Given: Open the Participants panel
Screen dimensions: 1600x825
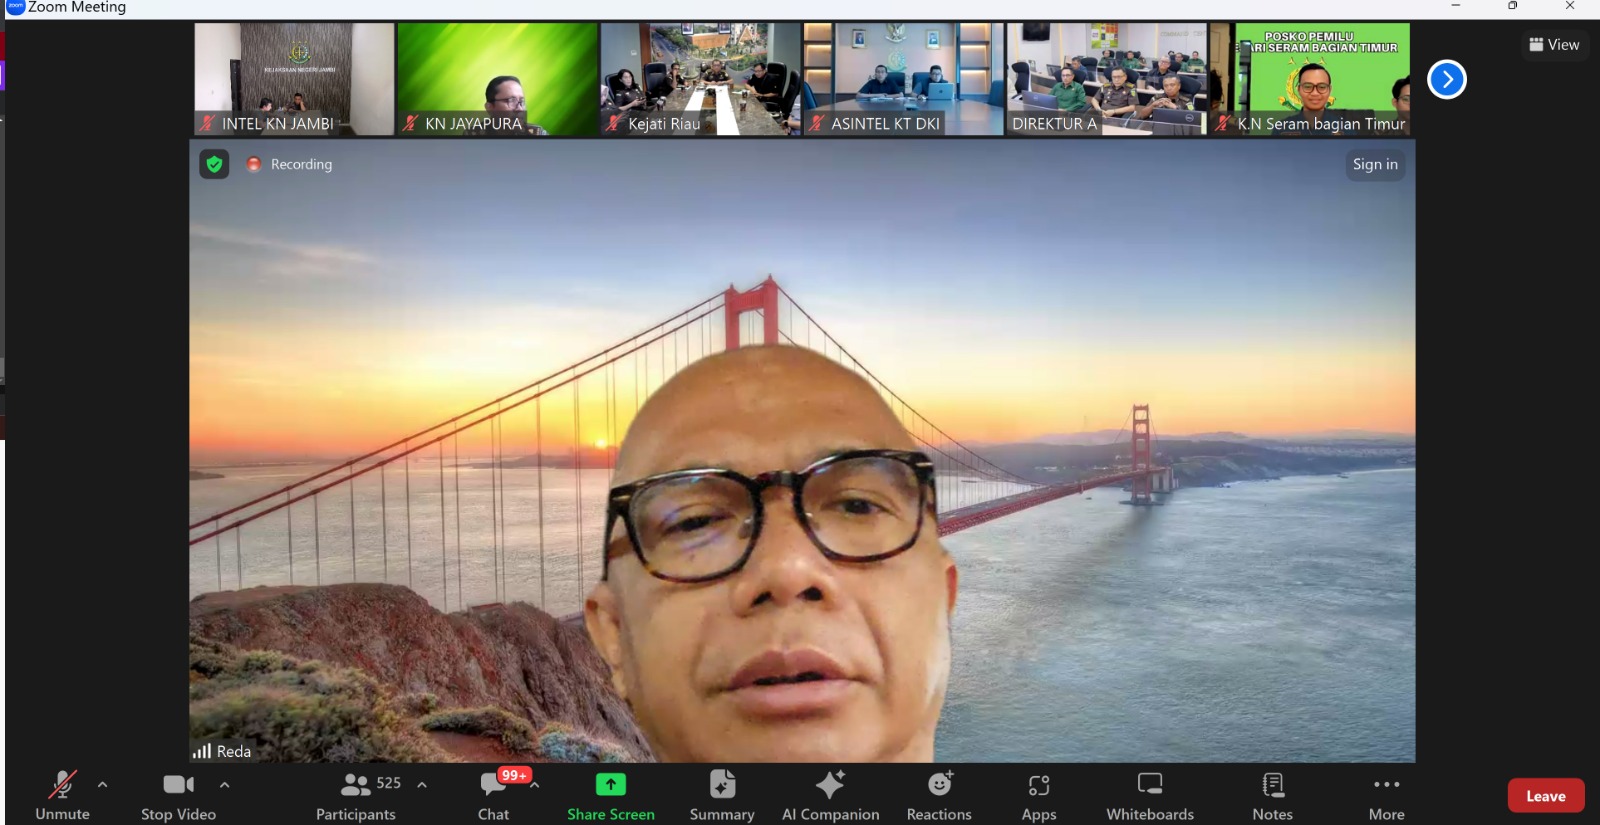Looking at the screenshot, I should point(356,794).
